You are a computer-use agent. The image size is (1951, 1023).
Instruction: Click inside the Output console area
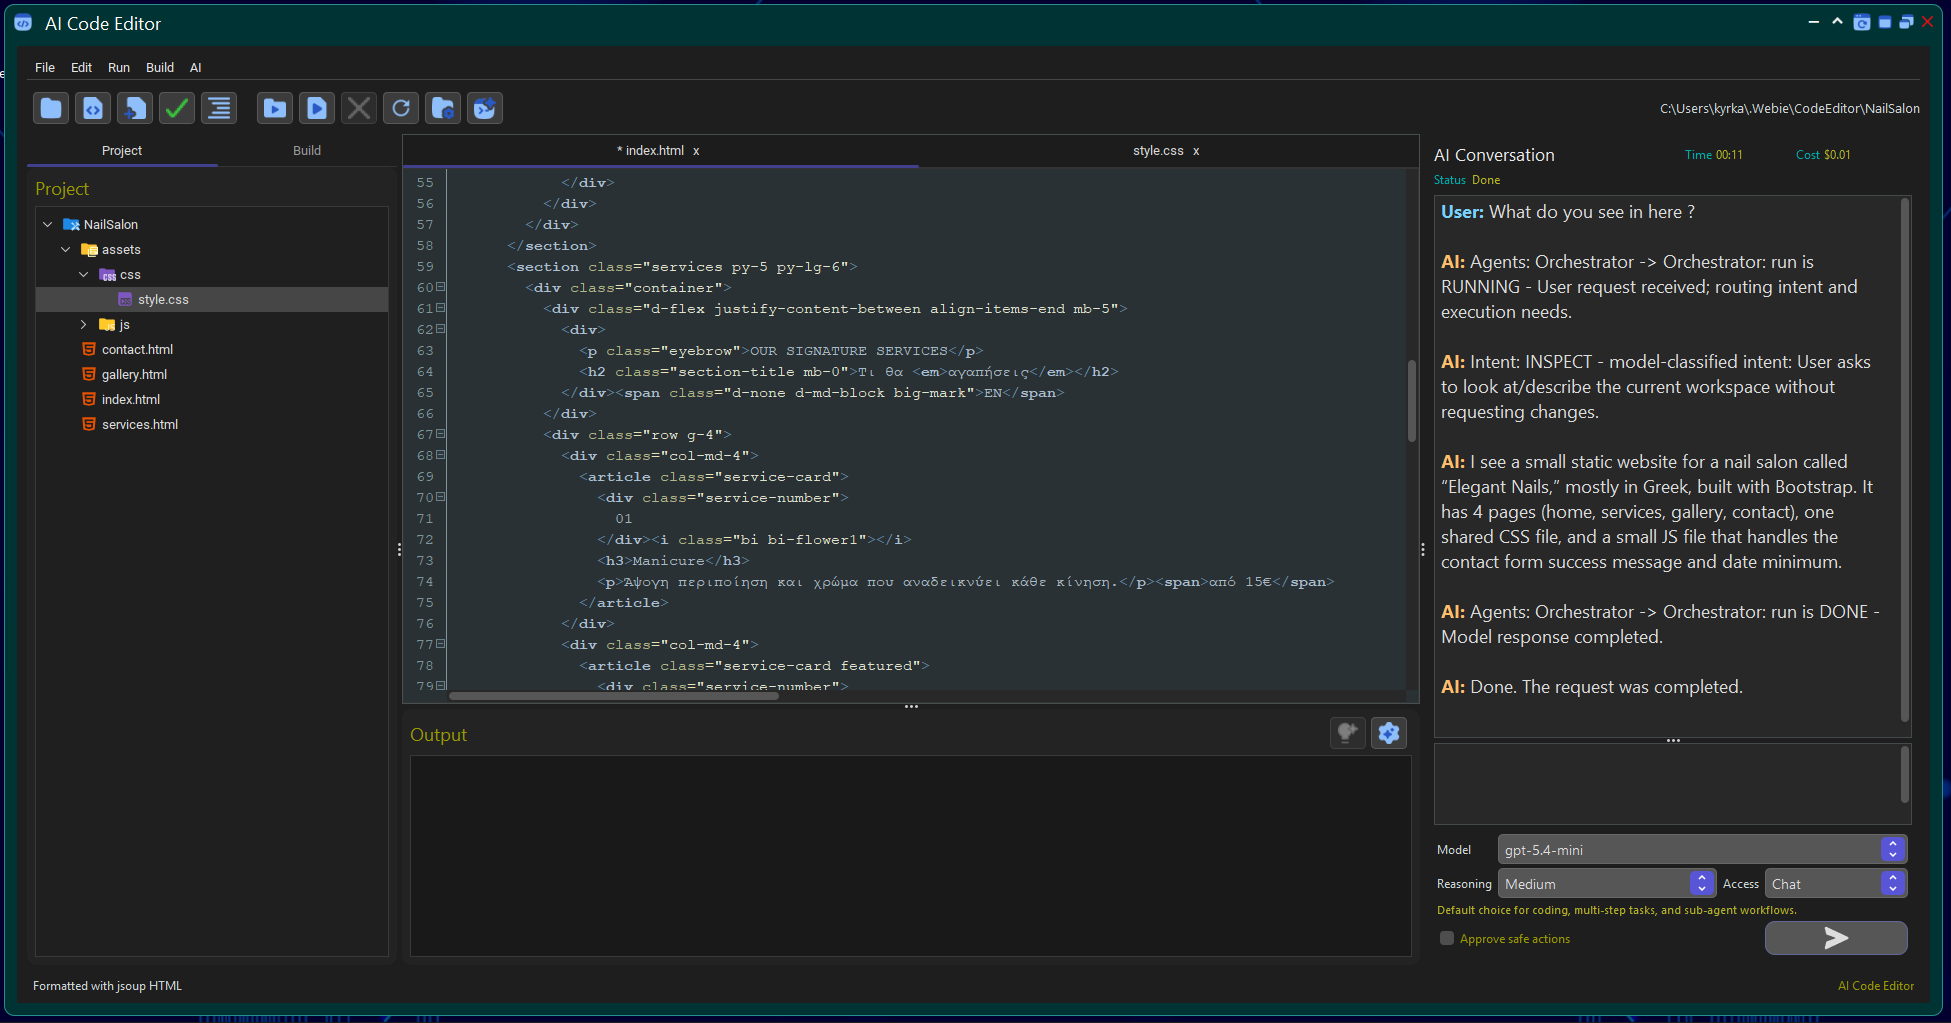click(910, 856)
